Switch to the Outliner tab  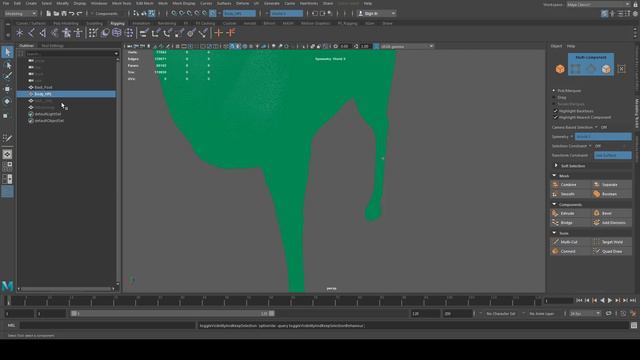[27, 46]
